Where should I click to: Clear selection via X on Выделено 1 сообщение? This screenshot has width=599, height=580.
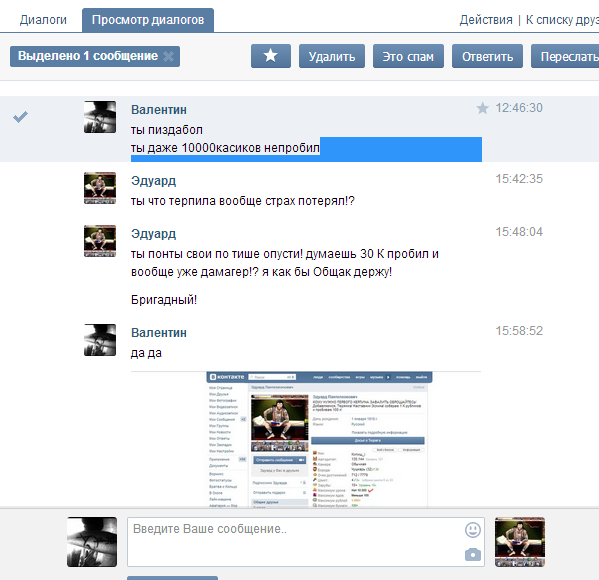(x=168, y=57)
